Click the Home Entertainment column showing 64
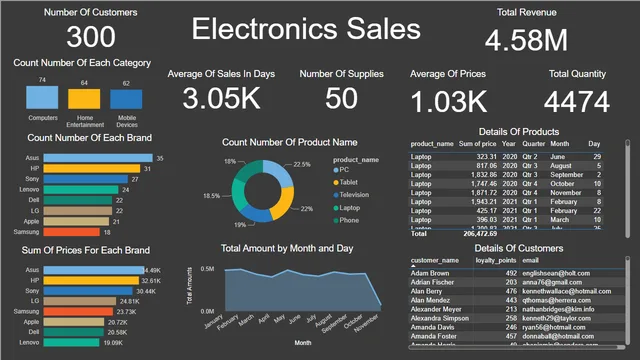 tap(84, 99)
